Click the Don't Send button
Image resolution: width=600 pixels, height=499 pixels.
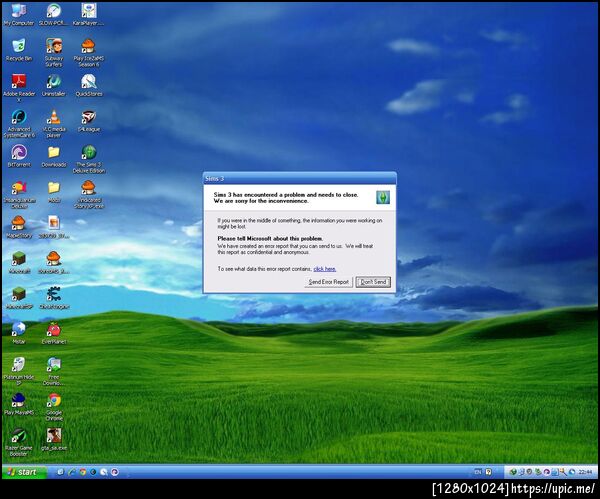373,282
